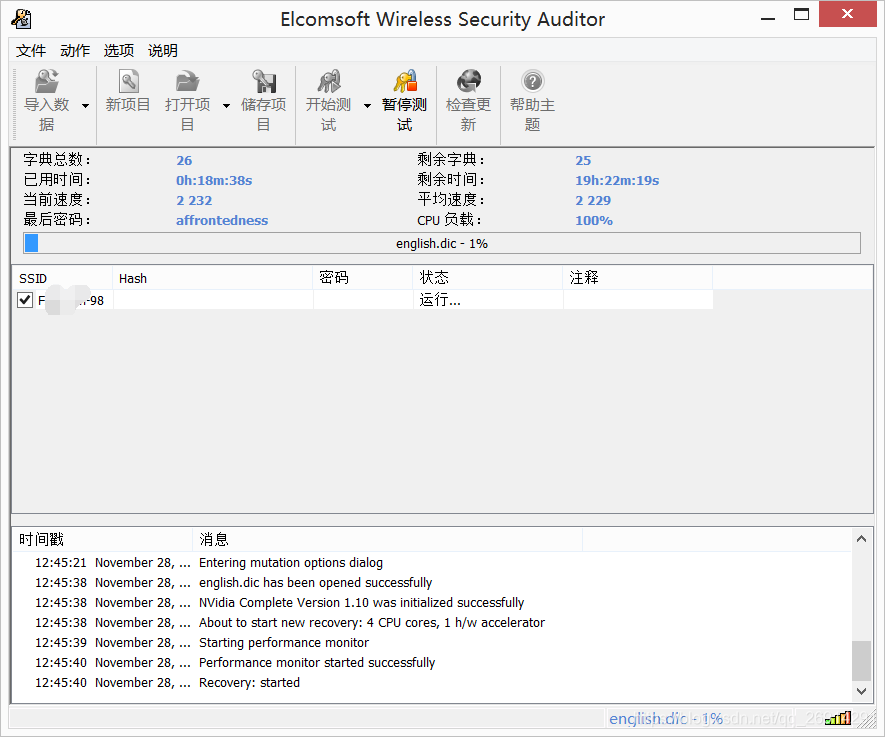Click total dictionaries value 26
The width and height of the screenshot is (885, 737).
pyautogui.click(x=184, y=161)
